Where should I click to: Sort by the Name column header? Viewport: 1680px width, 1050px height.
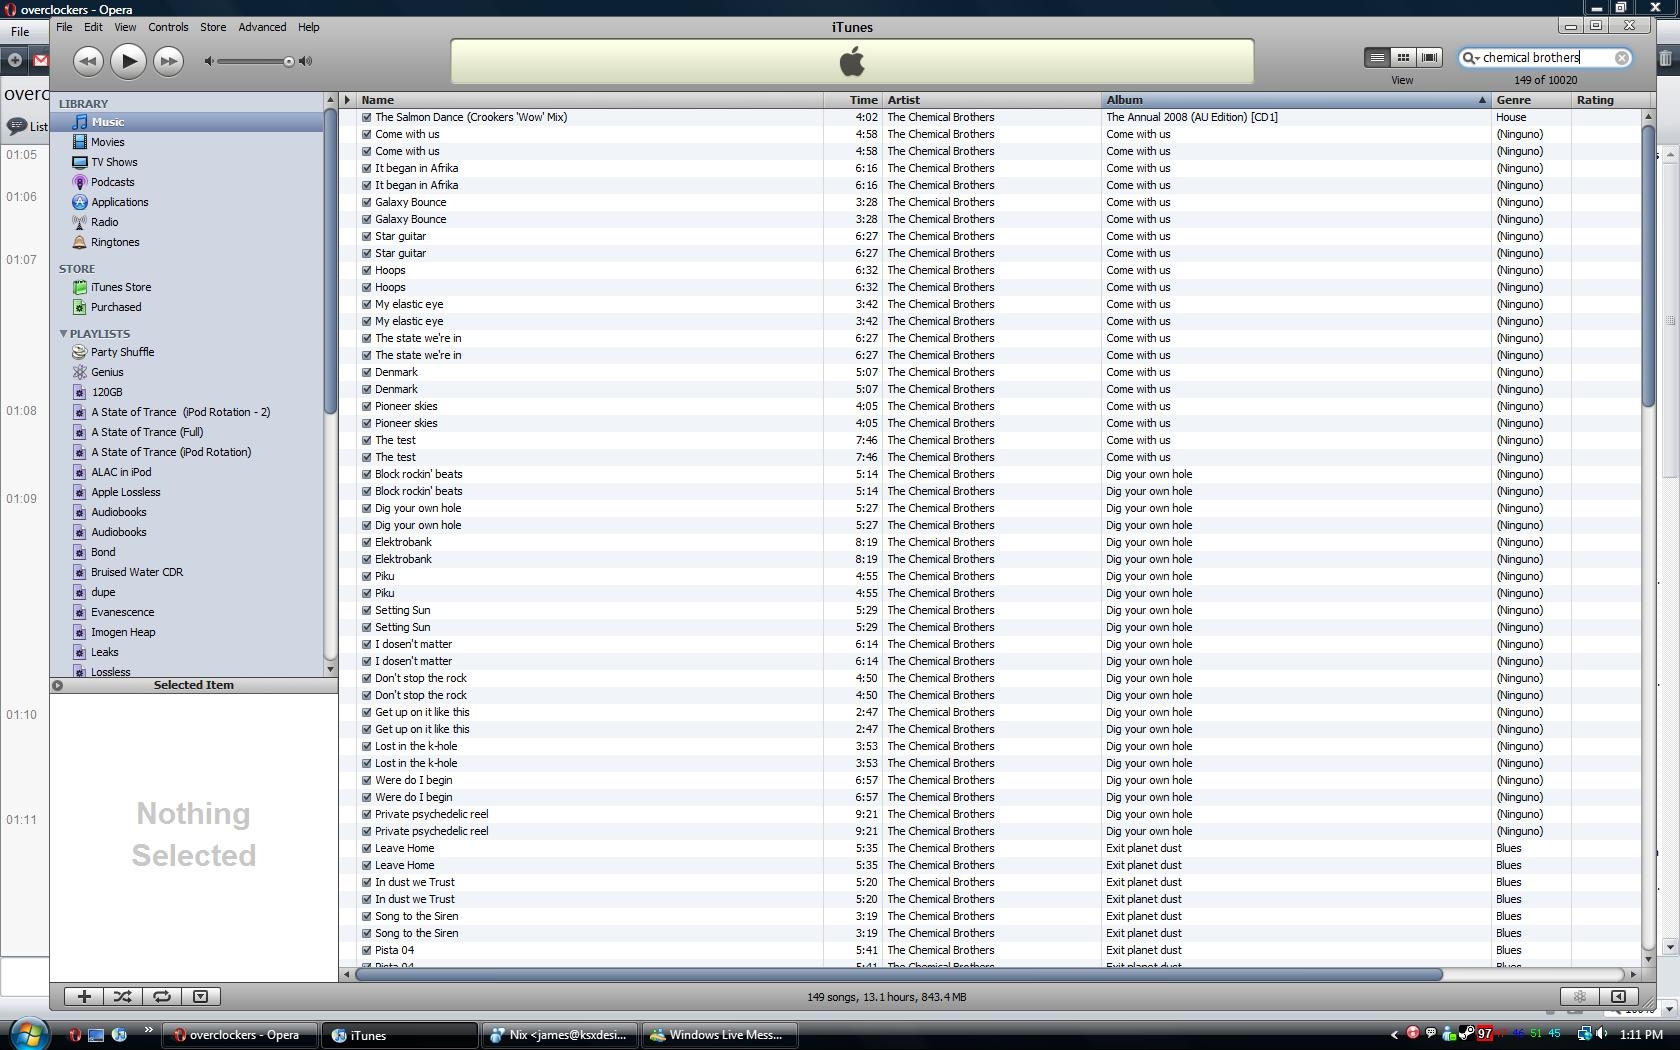(x=589, y=100)
